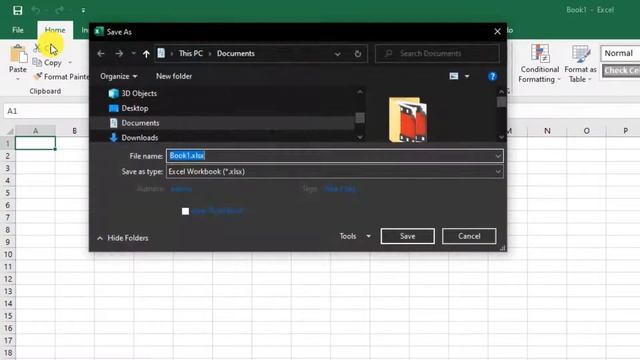Open the Tools dropdown
Screen dimensions: 640x360
click(x=355, y=236)
